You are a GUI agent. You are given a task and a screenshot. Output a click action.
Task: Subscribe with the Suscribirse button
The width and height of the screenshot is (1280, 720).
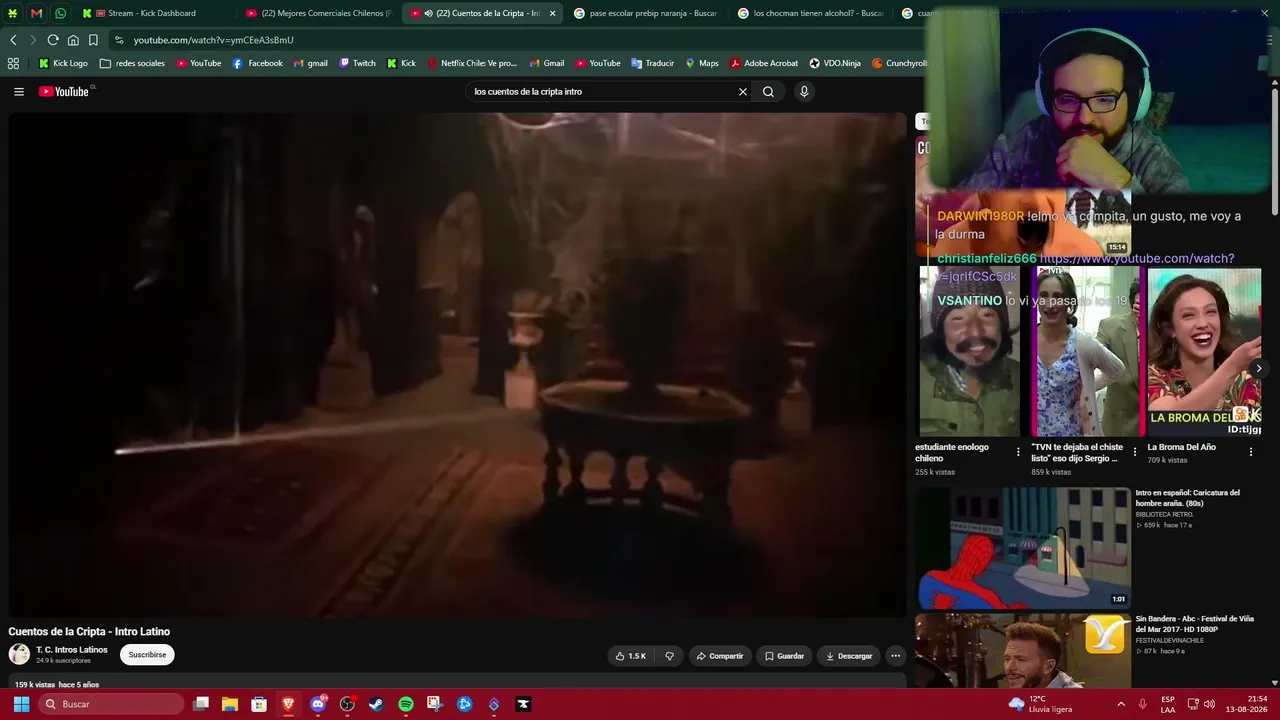pyautogui.click(x=147, y=655)
